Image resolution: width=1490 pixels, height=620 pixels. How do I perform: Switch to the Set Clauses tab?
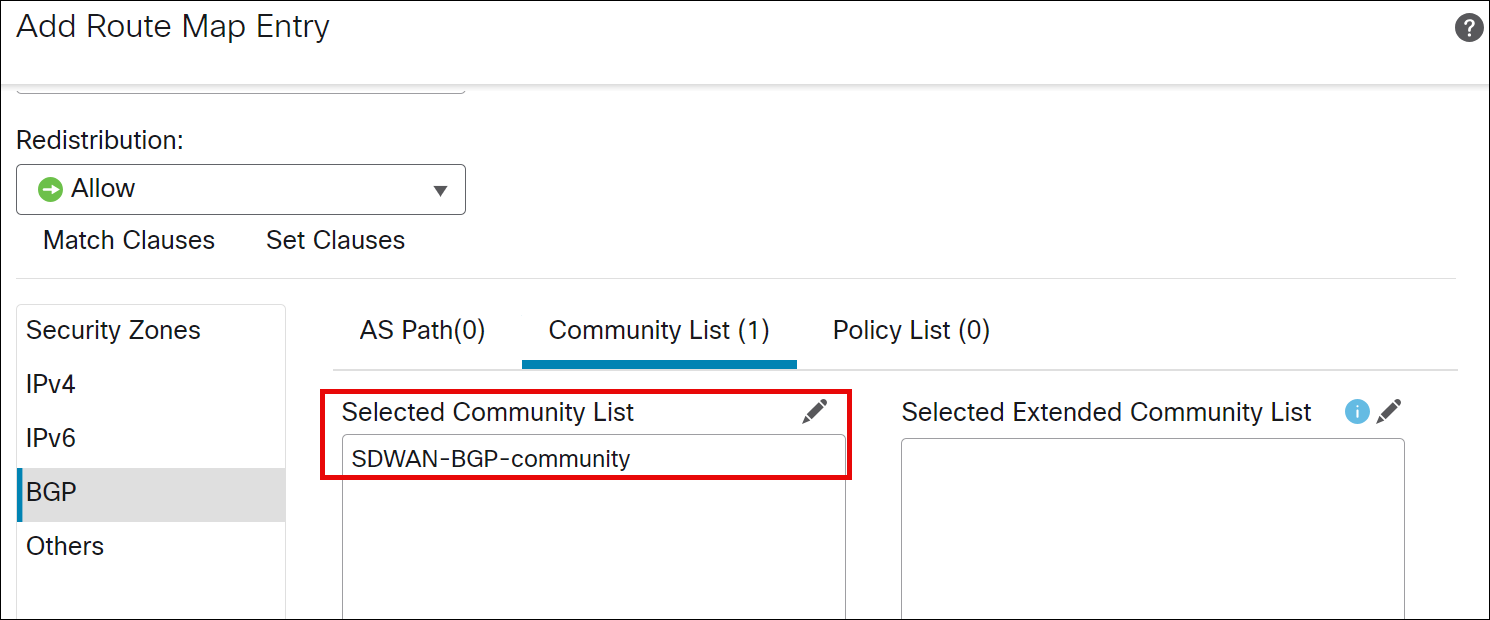335,240
